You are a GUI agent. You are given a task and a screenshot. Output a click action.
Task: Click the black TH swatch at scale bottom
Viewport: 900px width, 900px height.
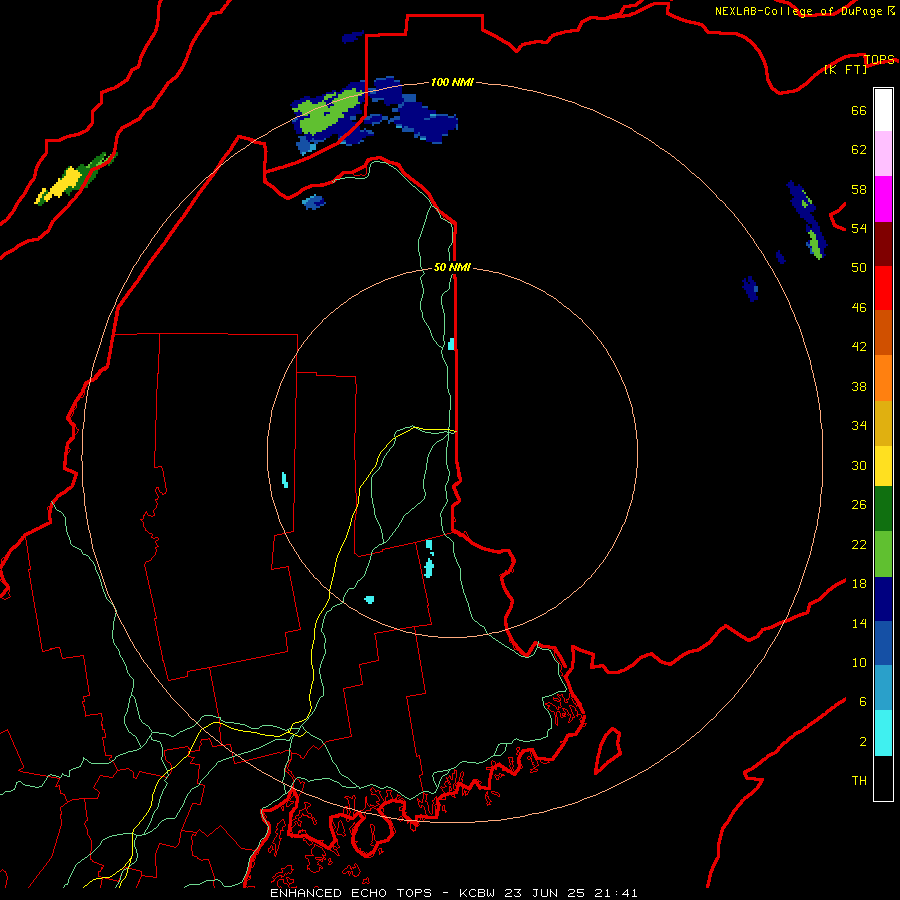click(883, 778)
